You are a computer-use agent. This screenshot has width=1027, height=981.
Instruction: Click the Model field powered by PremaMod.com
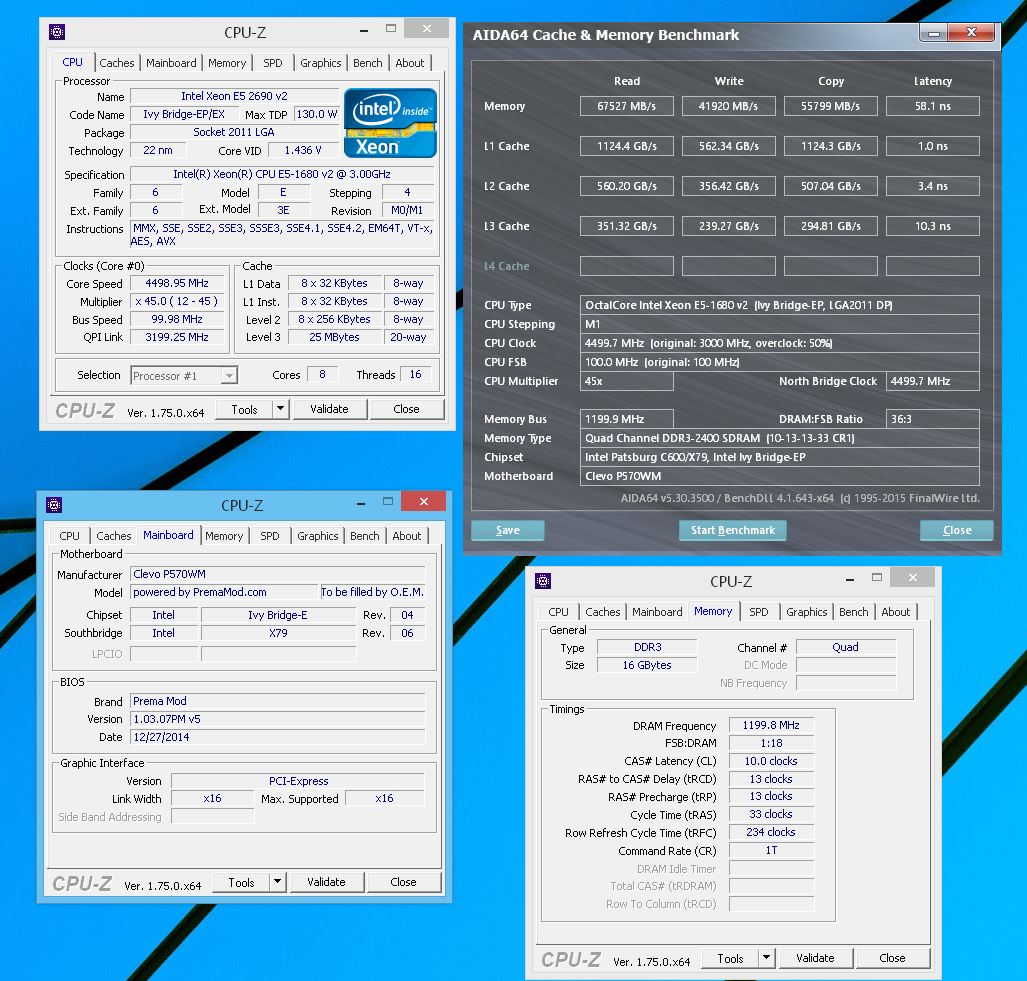click(x=224, y=592)
